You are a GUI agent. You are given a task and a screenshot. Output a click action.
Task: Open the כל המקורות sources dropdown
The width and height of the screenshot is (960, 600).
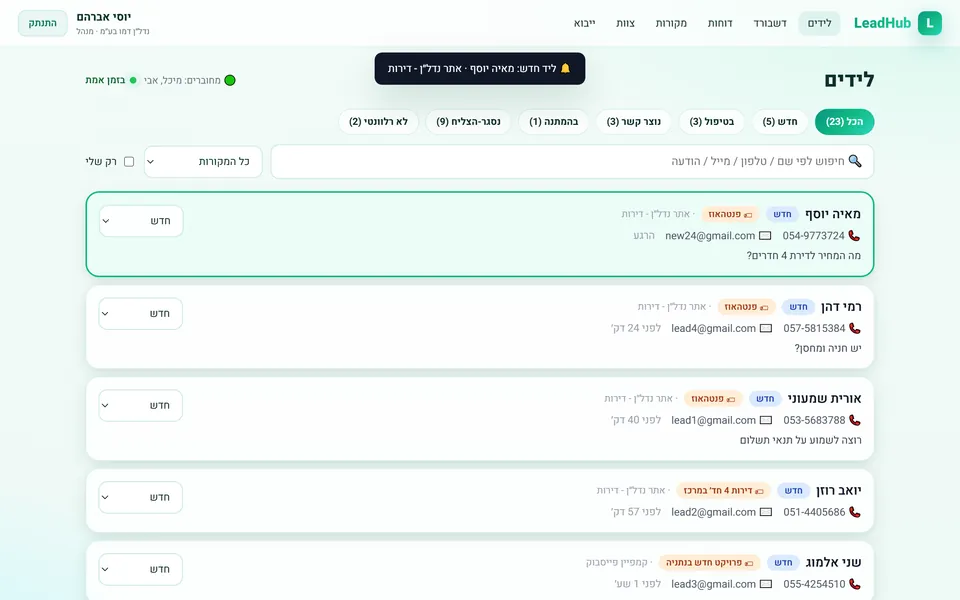pos(203,162)
